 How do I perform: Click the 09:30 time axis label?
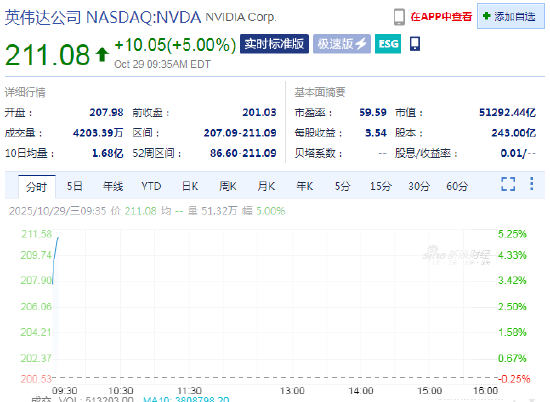pyautogui.click(x=65, y=390)
